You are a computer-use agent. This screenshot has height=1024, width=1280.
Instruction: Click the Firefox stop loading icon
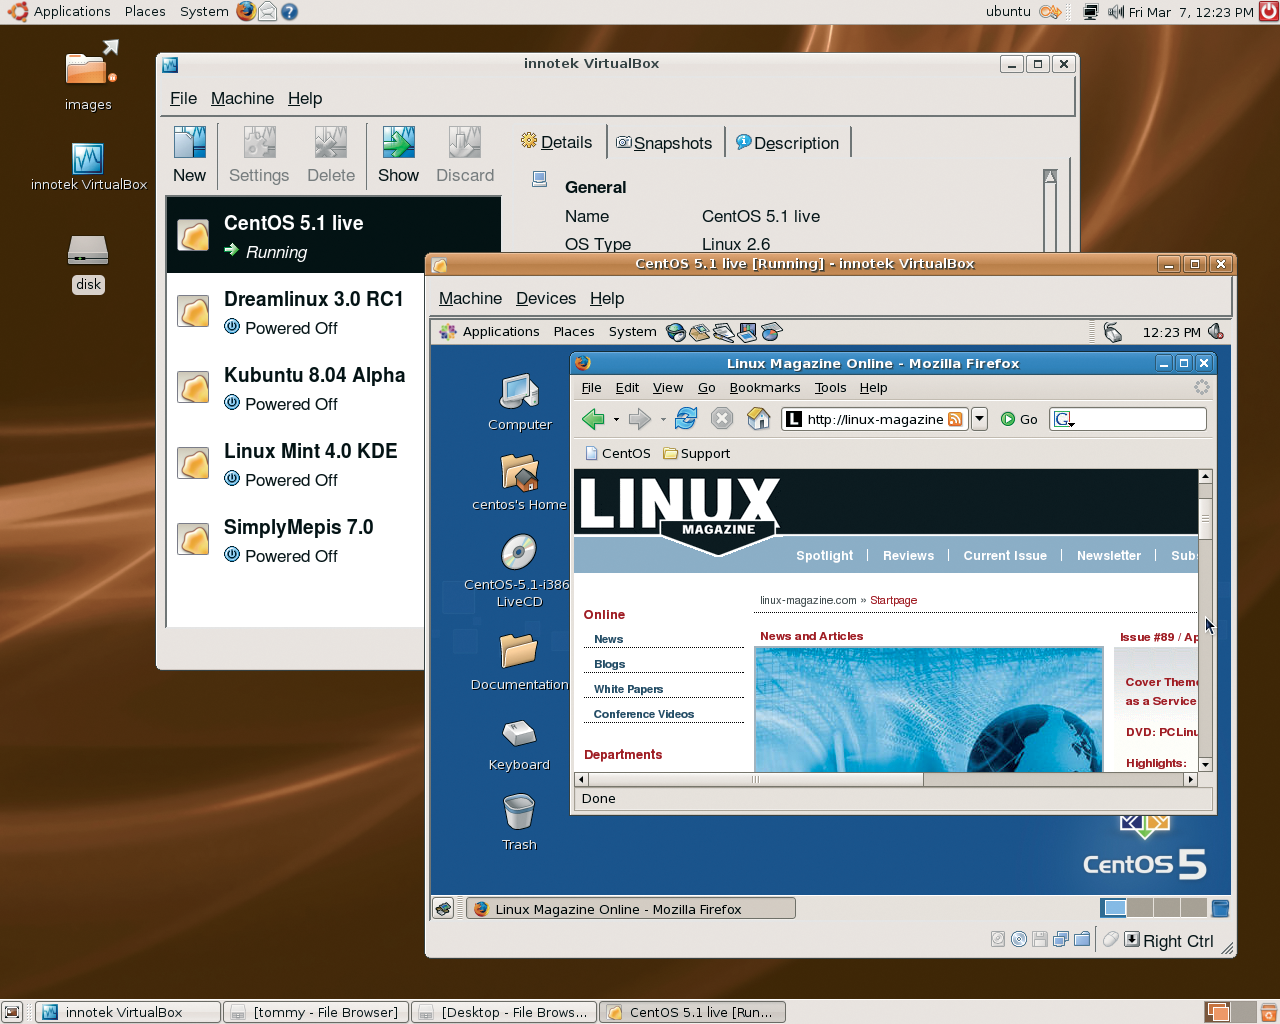tap(722, 419)
